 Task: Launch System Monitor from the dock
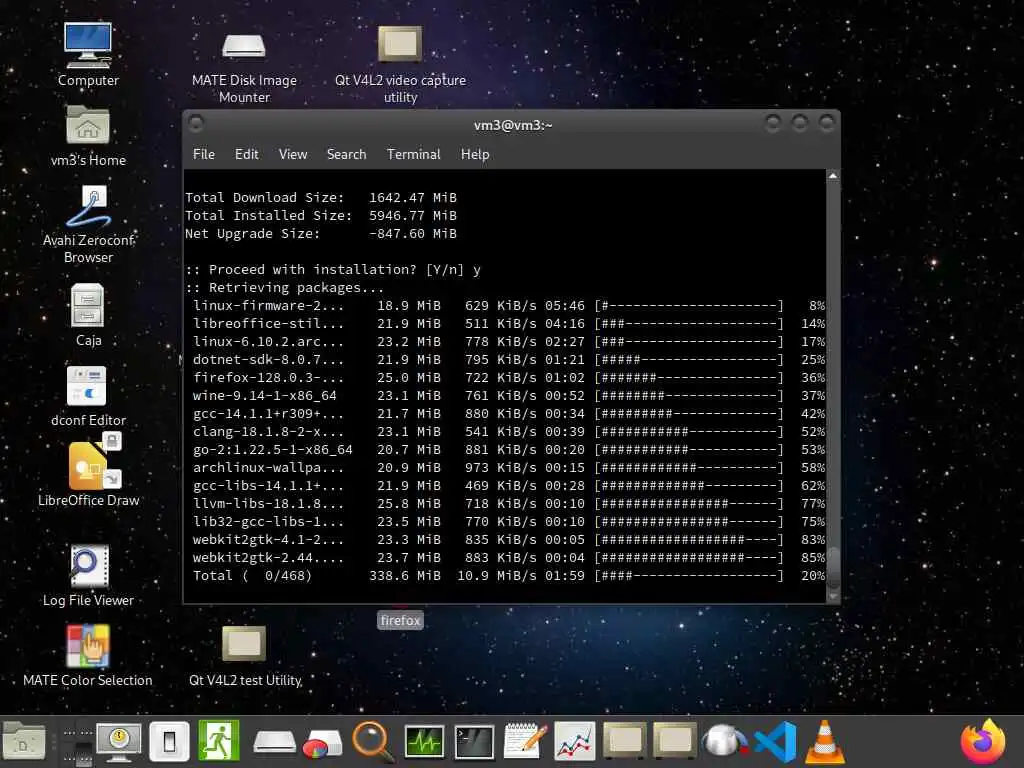(424, 741)
